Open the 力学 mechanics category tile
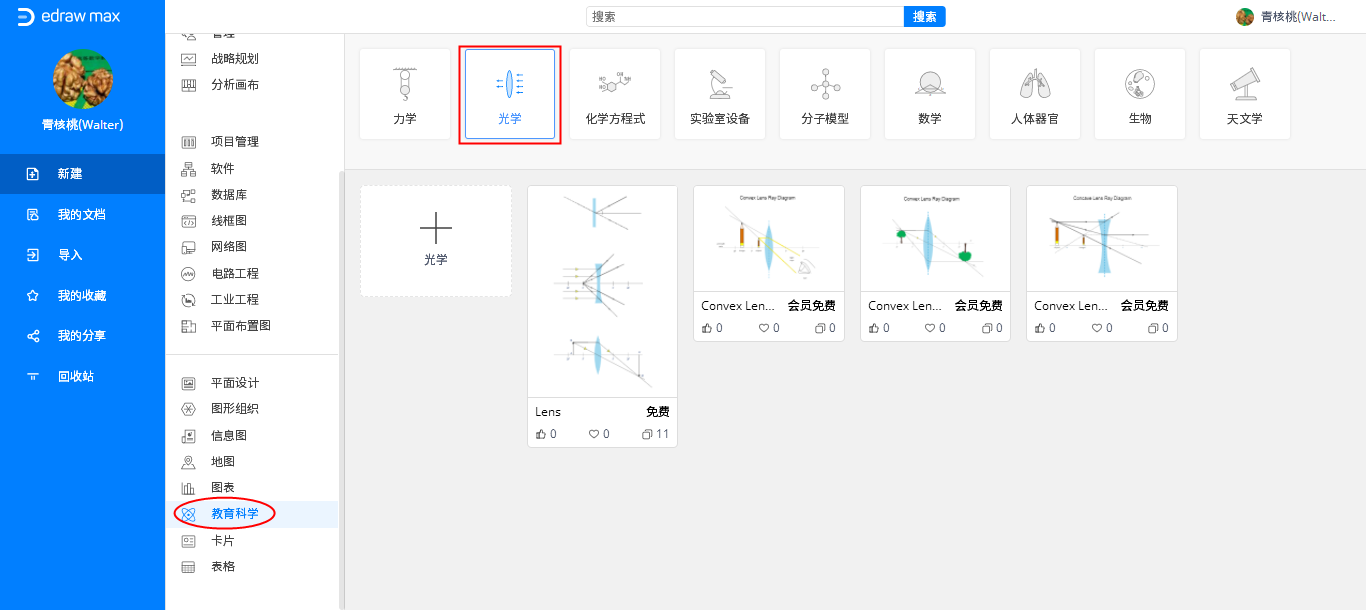 (405, 95)
